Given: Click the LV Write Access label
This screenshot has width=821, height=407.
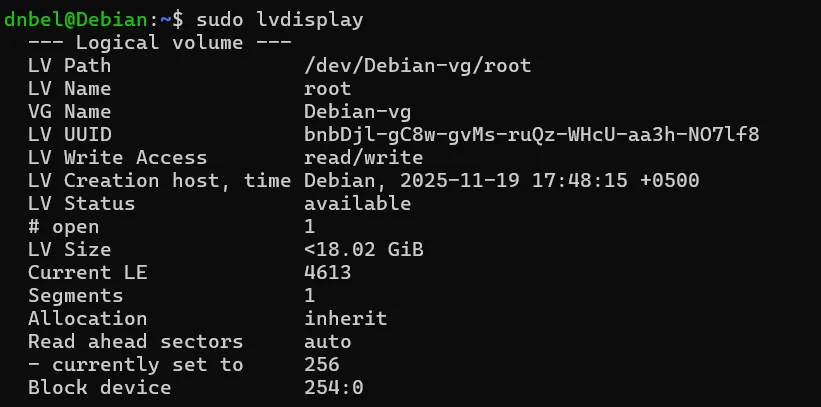Looking at the screenshot, I should coord(117,158).
